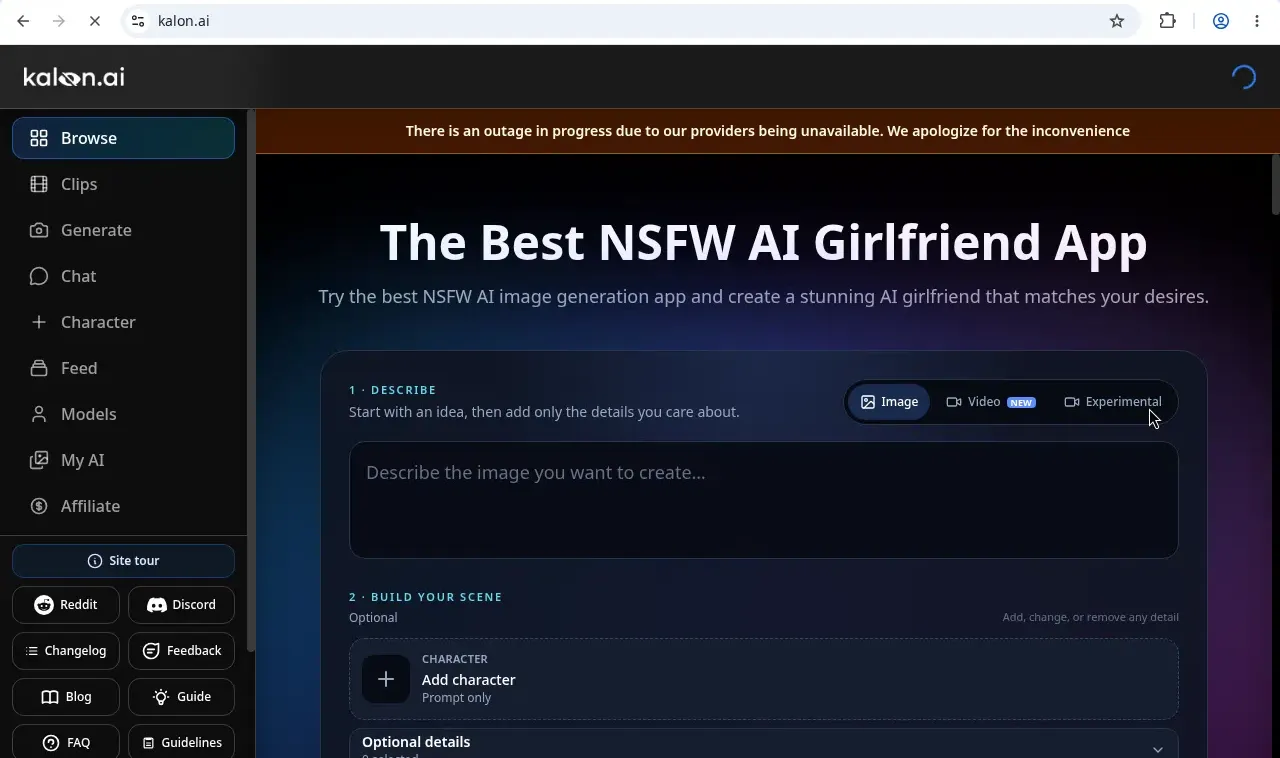Viewport: 1280px width, 758px height.
Task: Open the browser profile icon
Action: (x=1220, y=21)
